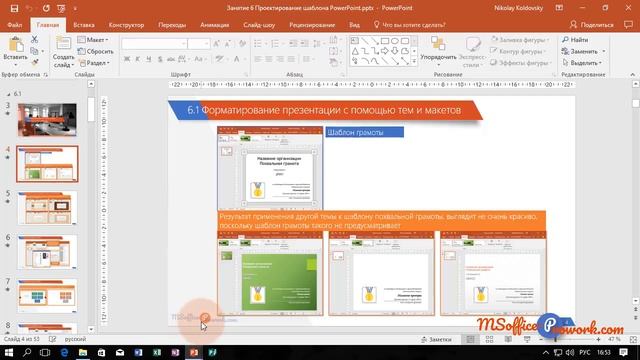Screen dimensions: 640x360
Task: Align text left in the paragraph group
Action: pyautogui.click(x=258, y=59)
